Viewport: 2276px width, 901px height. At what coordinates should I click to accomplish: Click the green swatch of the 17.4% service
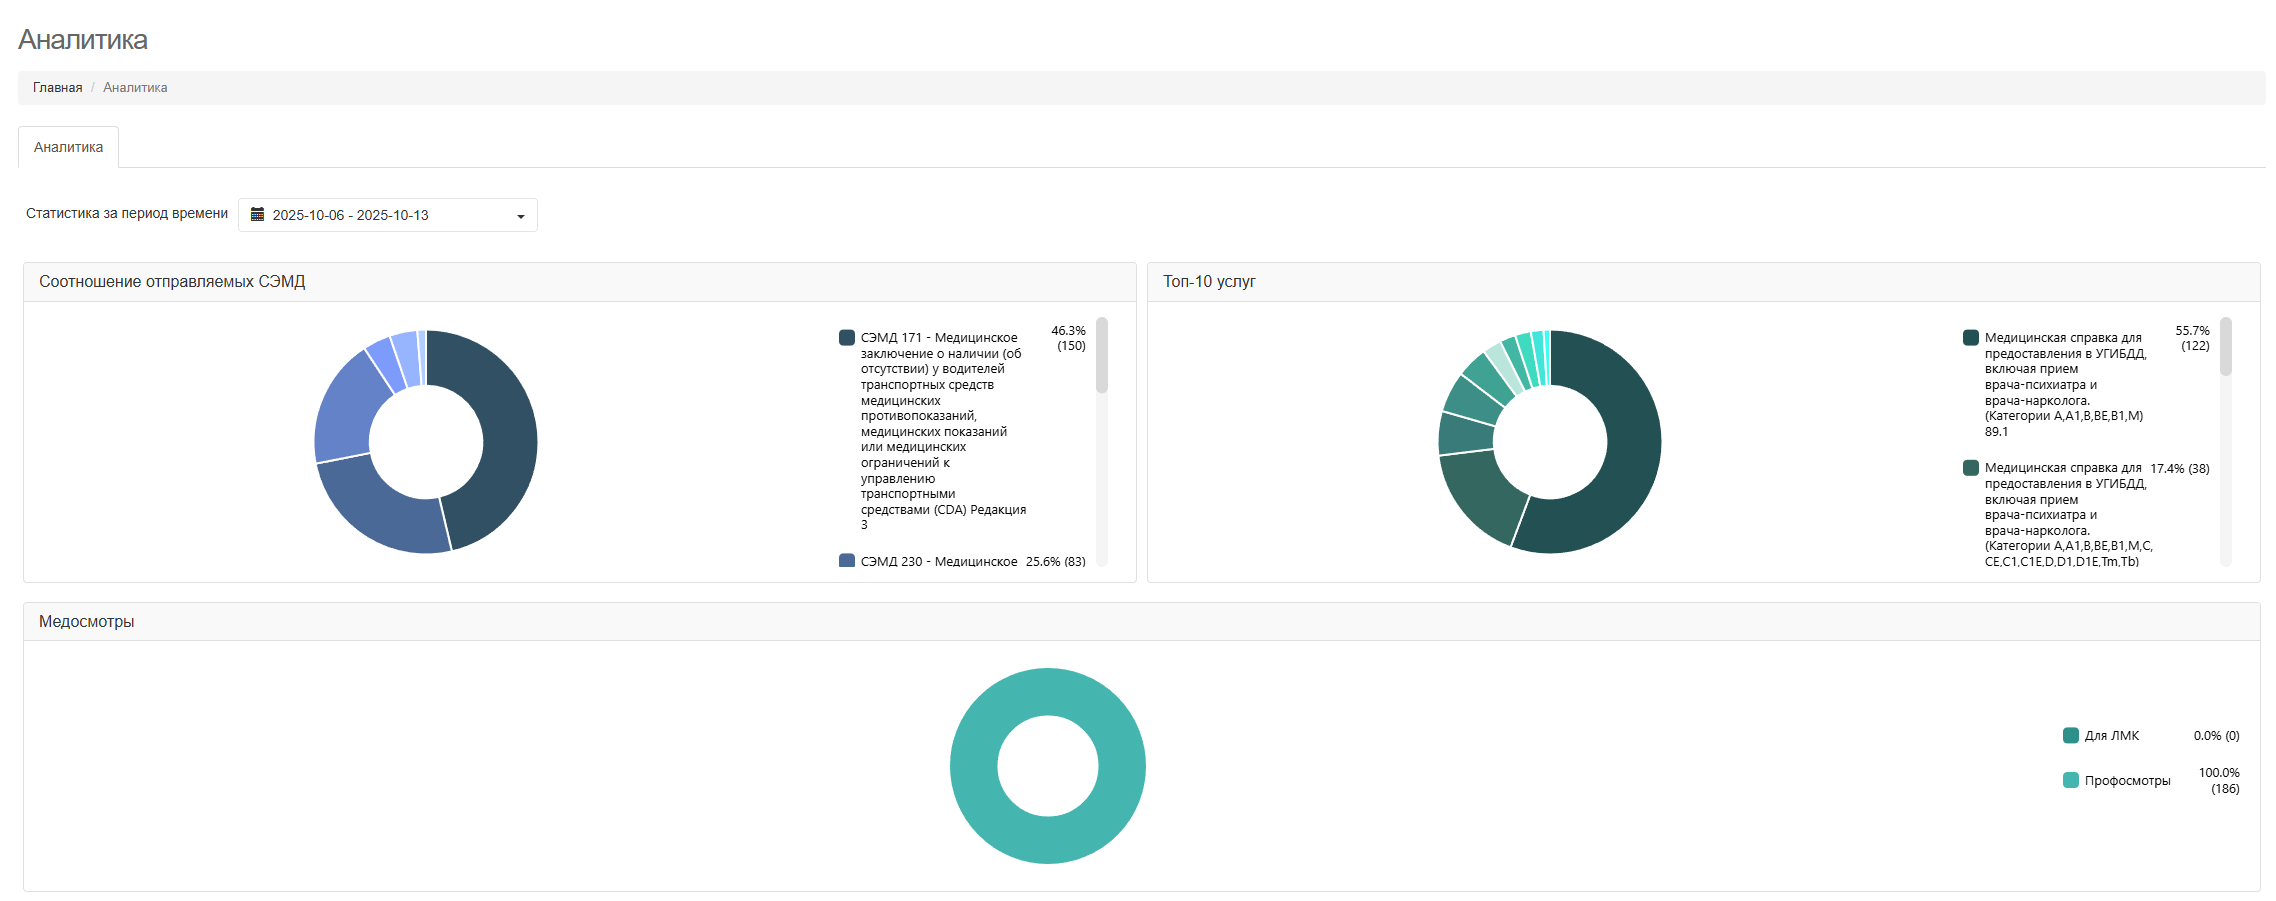pos(1971,468)
